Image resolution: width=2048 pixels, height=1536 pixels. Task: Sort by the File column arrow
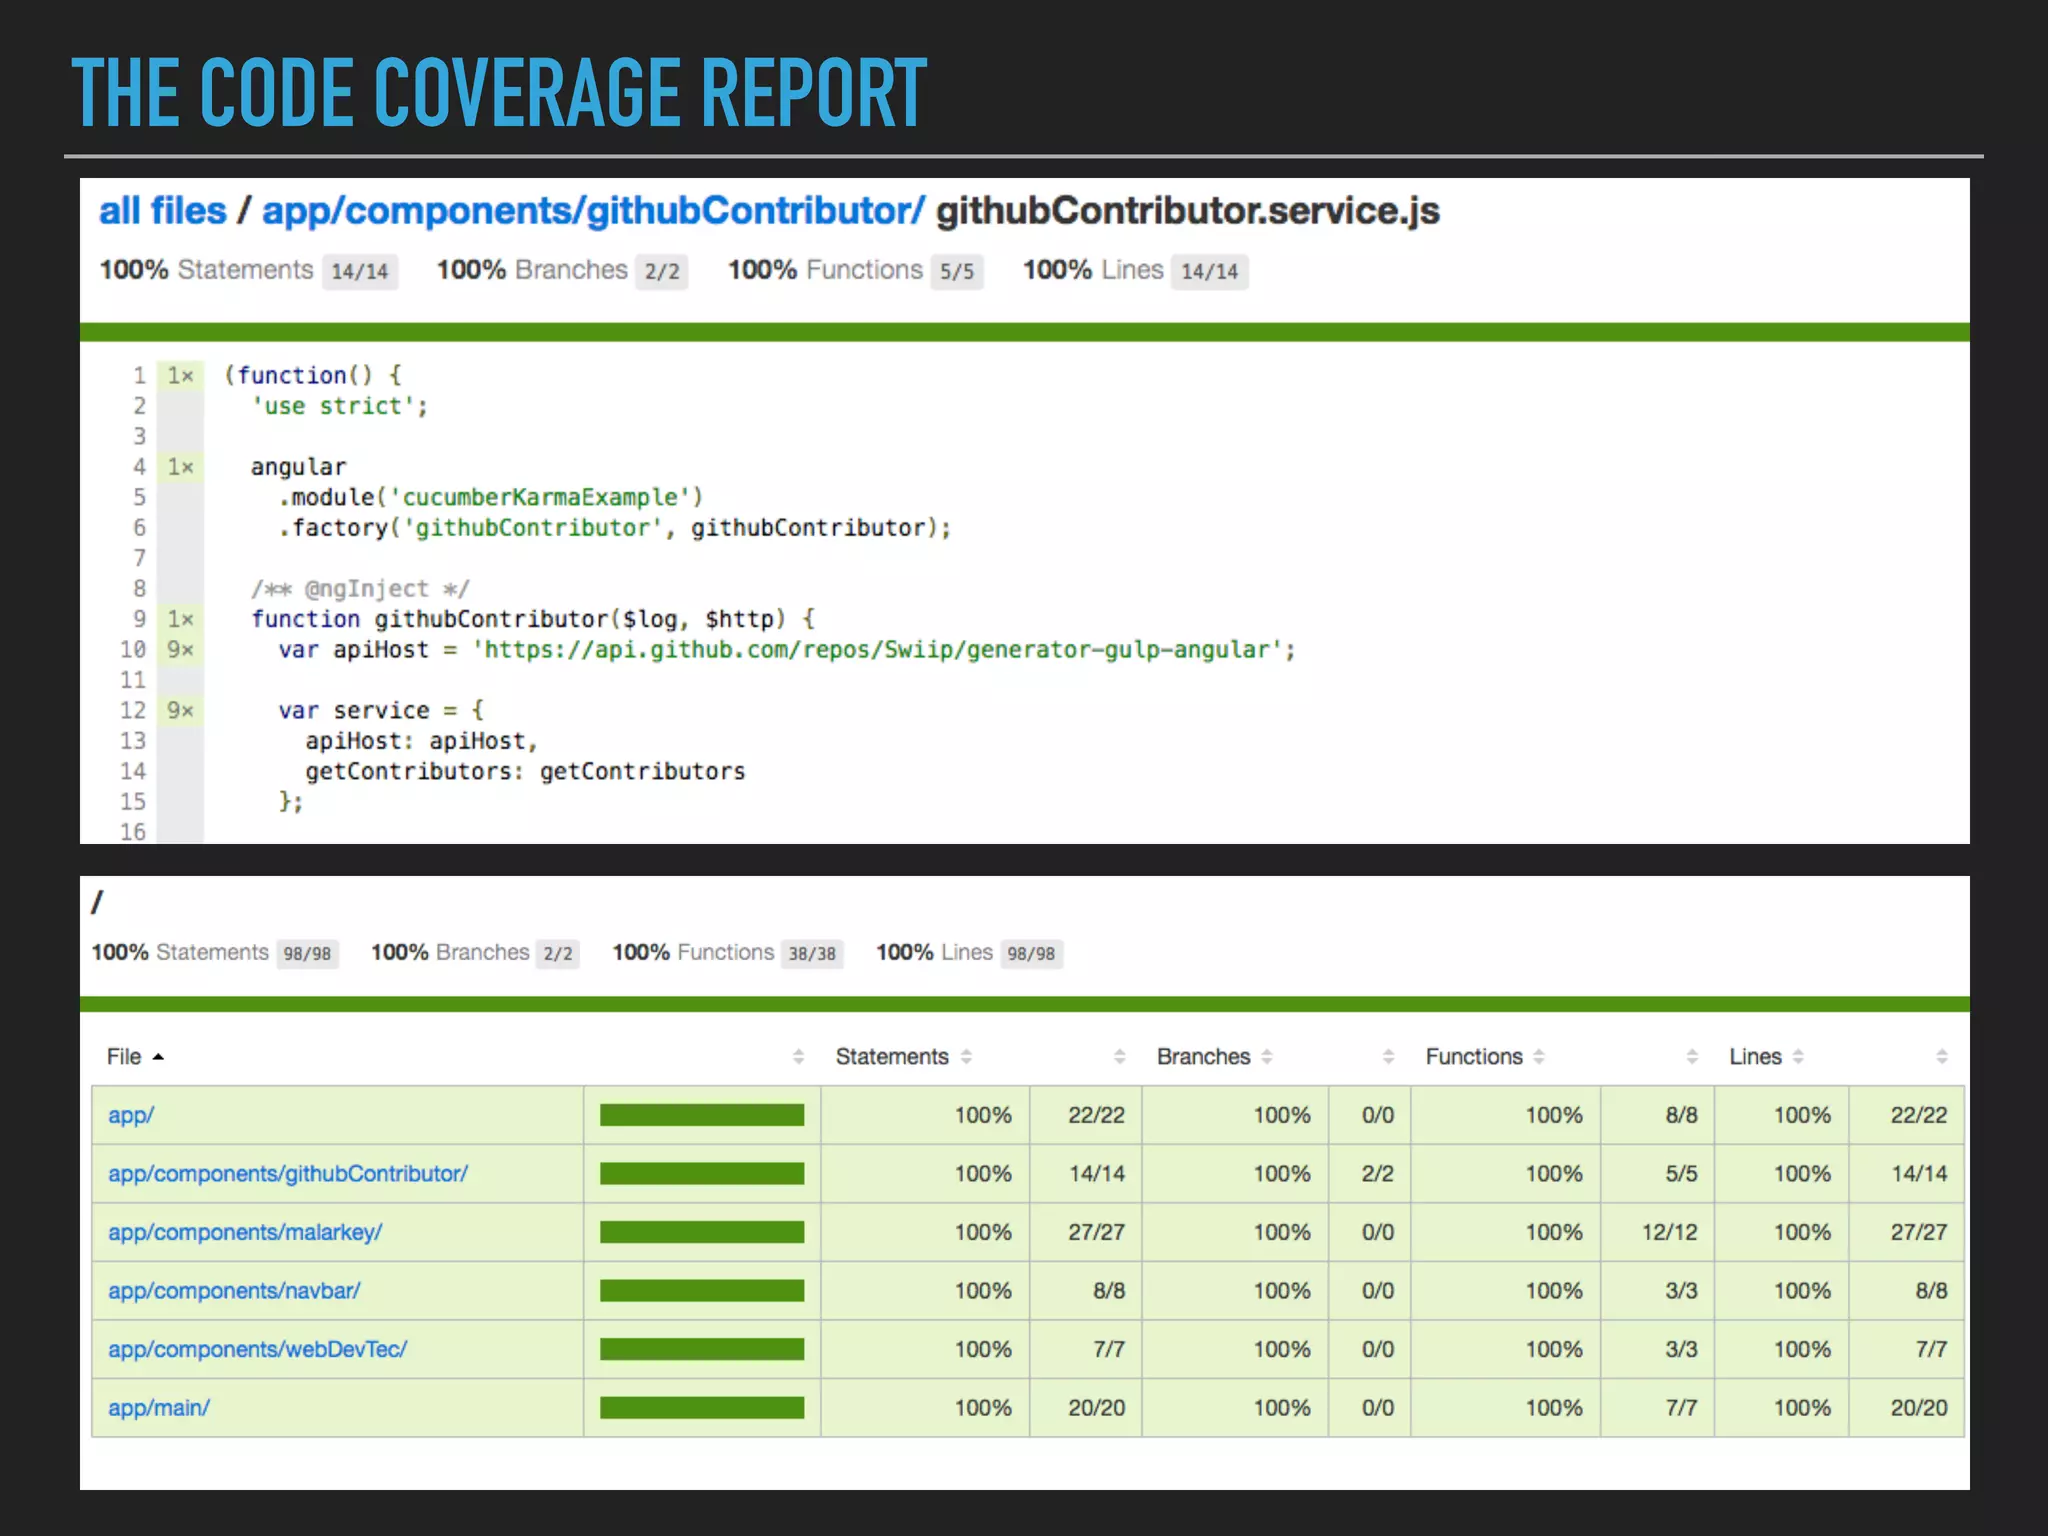[158, 1057]
